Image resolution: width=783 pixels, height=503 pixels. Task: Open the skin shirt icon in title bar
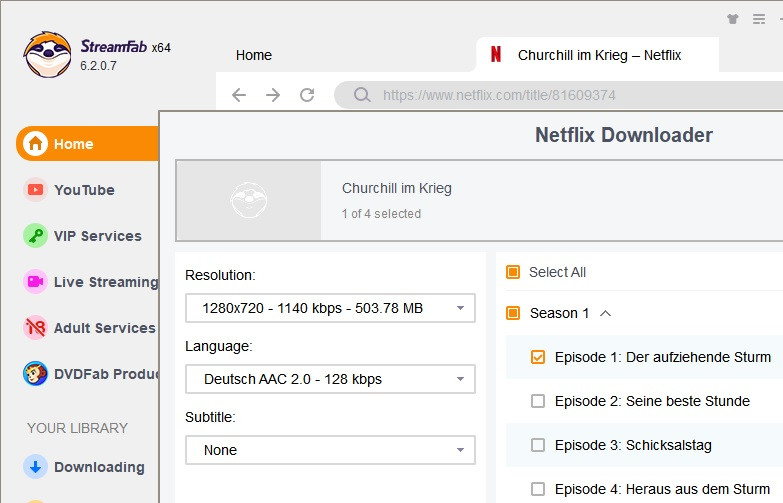coord(733,19)
